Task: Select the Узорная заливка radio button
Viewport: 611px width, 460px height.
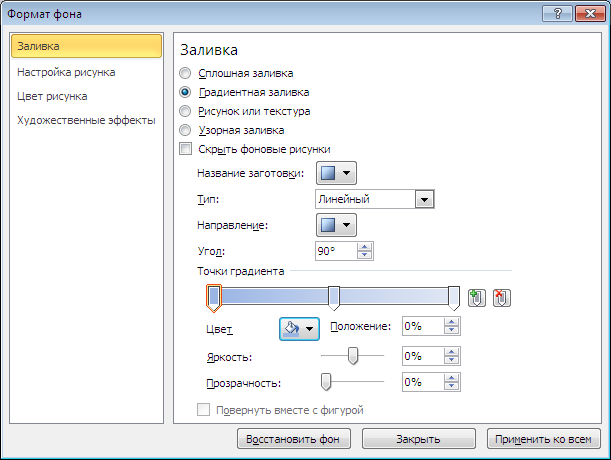Action: (185, 130)
